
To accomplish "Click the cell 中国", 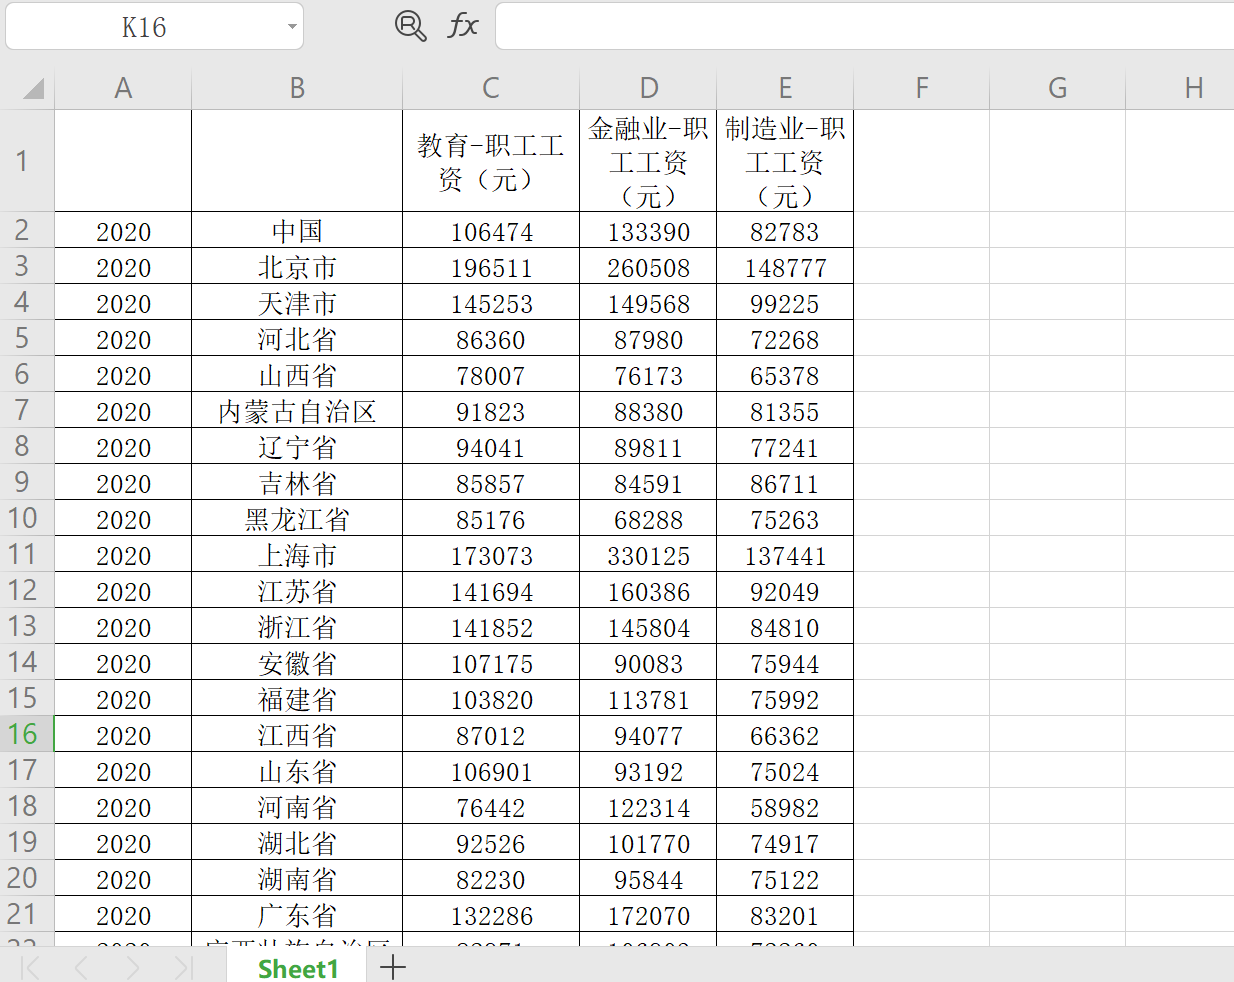I will coord(297,231).
